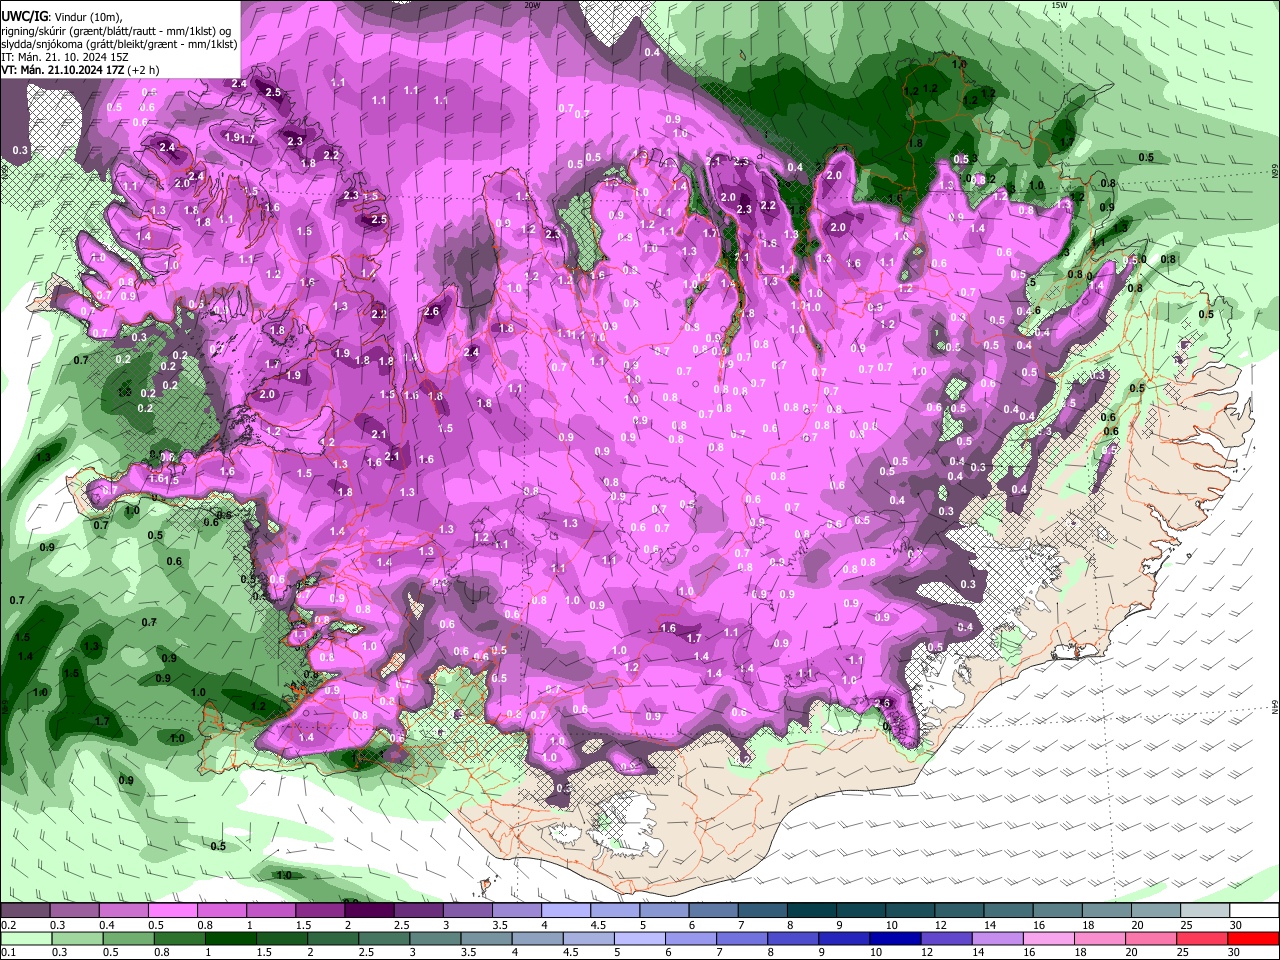1280x960 pixels.
Task: Click the '20W' longitude label
Action: coord(532,5)
